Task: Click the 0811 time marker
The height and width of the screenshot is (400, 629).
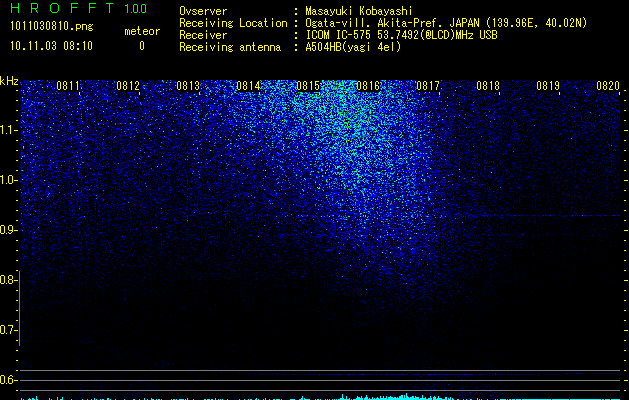Action: [68, 86]
